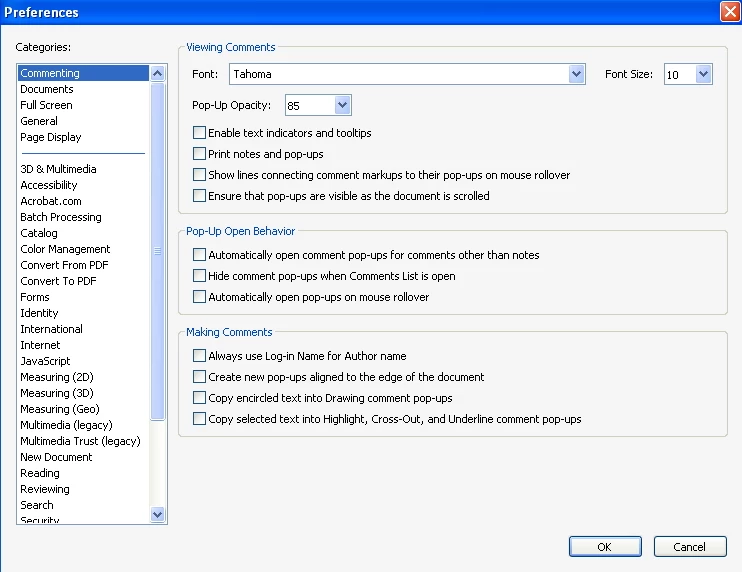Toggle Hide comment pop-ups when Comments List open

click(x=199, y=275)
